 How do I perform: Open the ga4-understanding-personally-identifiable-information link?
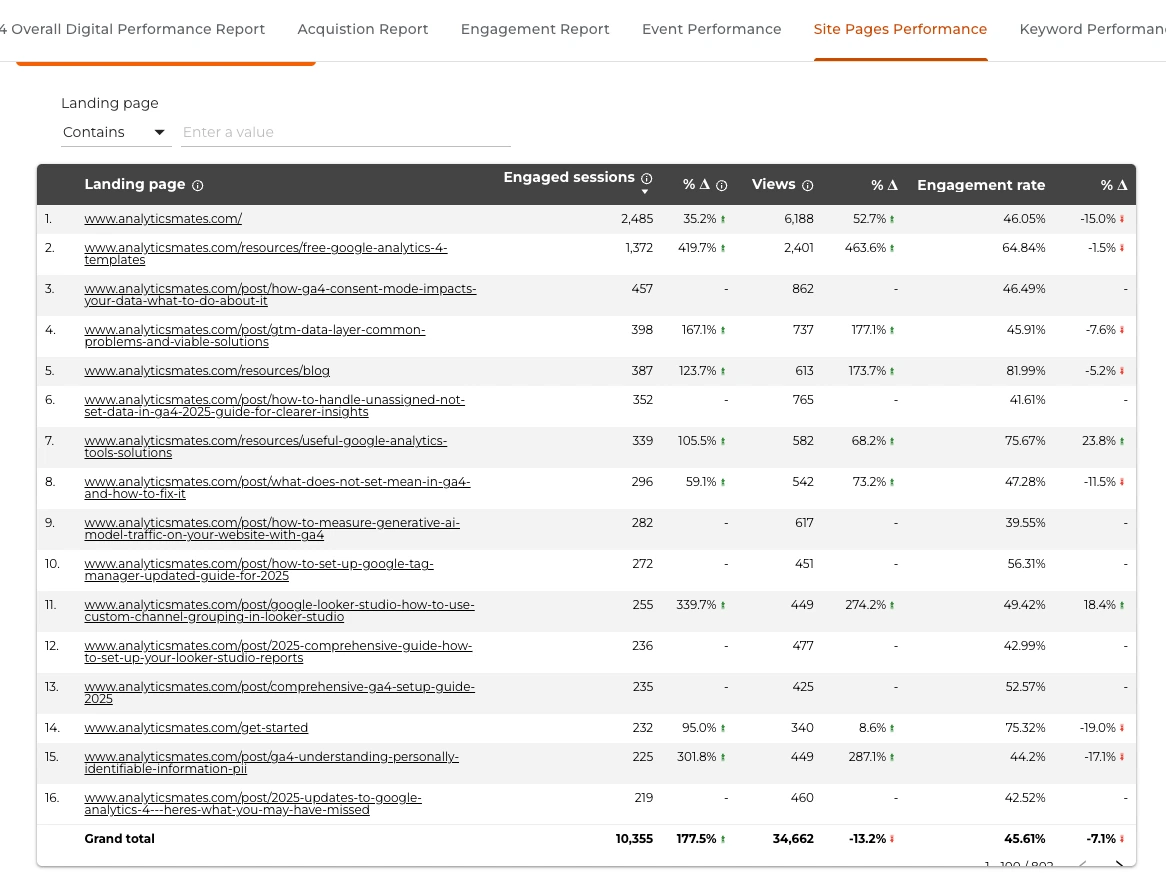pos(271,762)
